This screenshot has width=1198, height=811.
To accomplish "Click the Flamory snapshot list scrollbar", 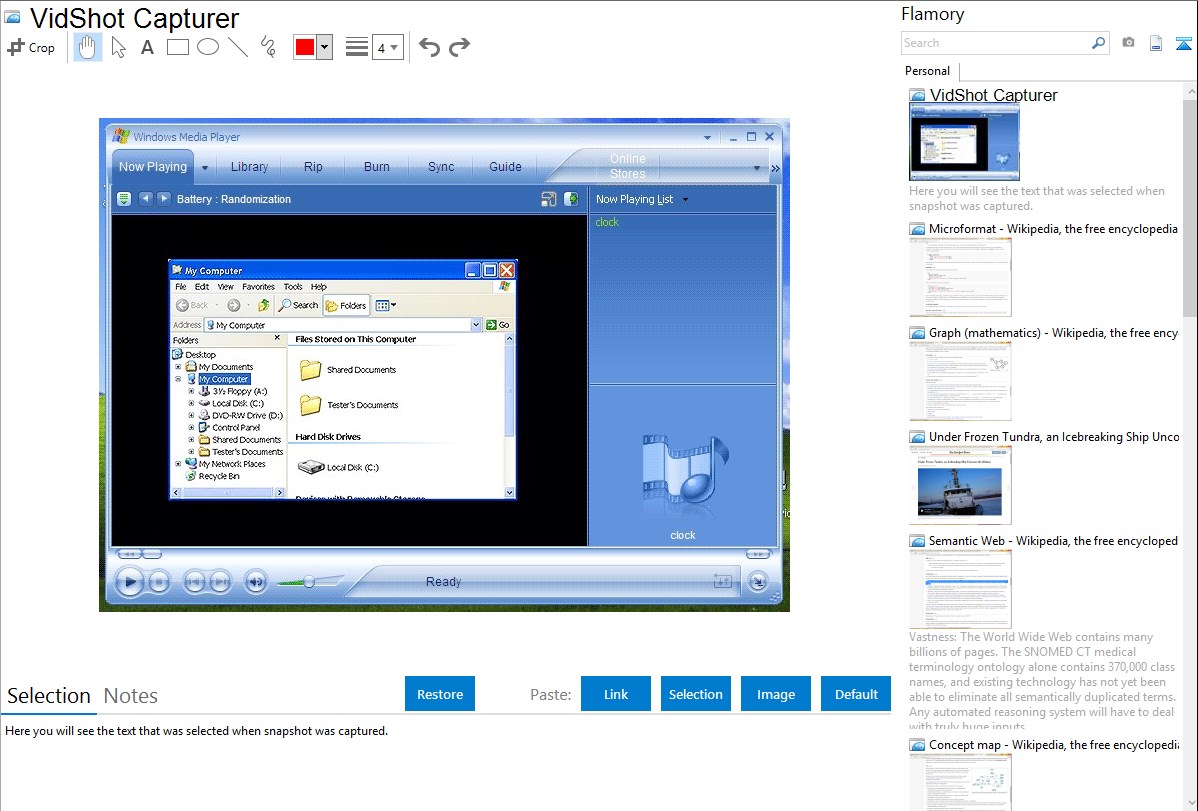I will coord(1190,206).
